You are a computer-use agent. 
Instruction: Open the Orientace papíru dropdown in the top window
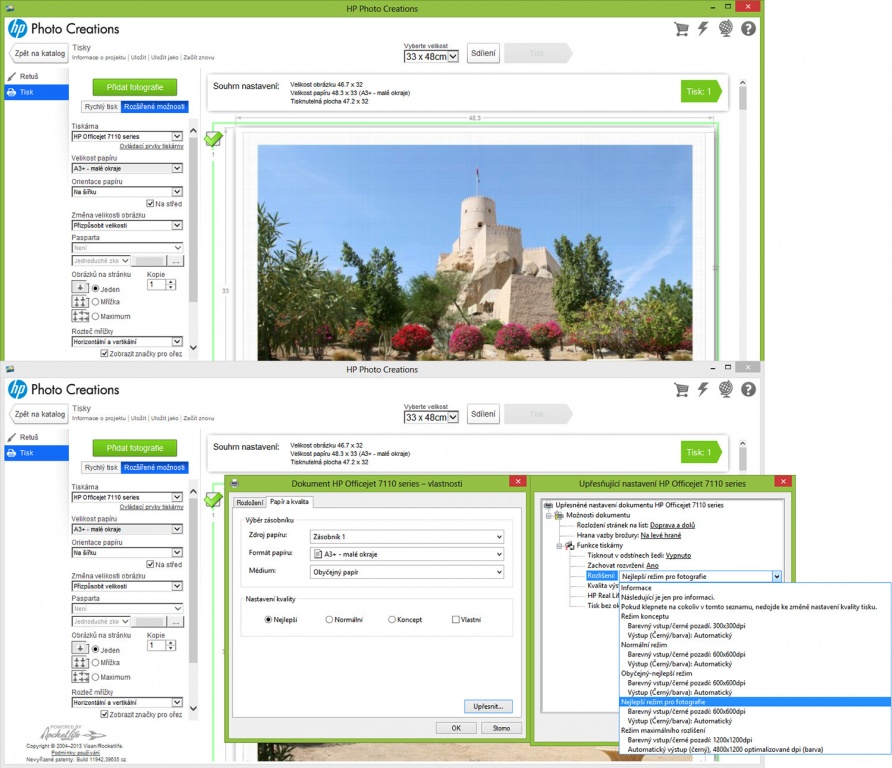click(127, 192)
